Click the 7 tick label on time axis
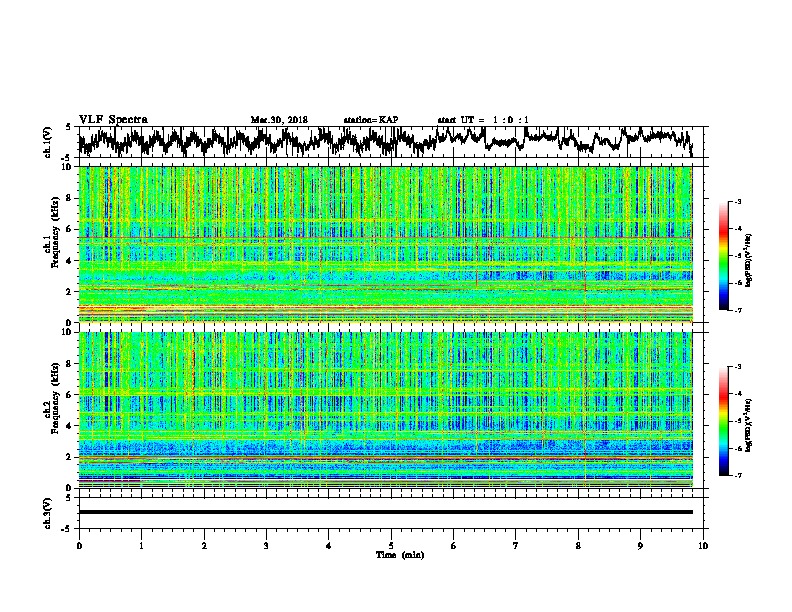 click(x=516, y=546)
